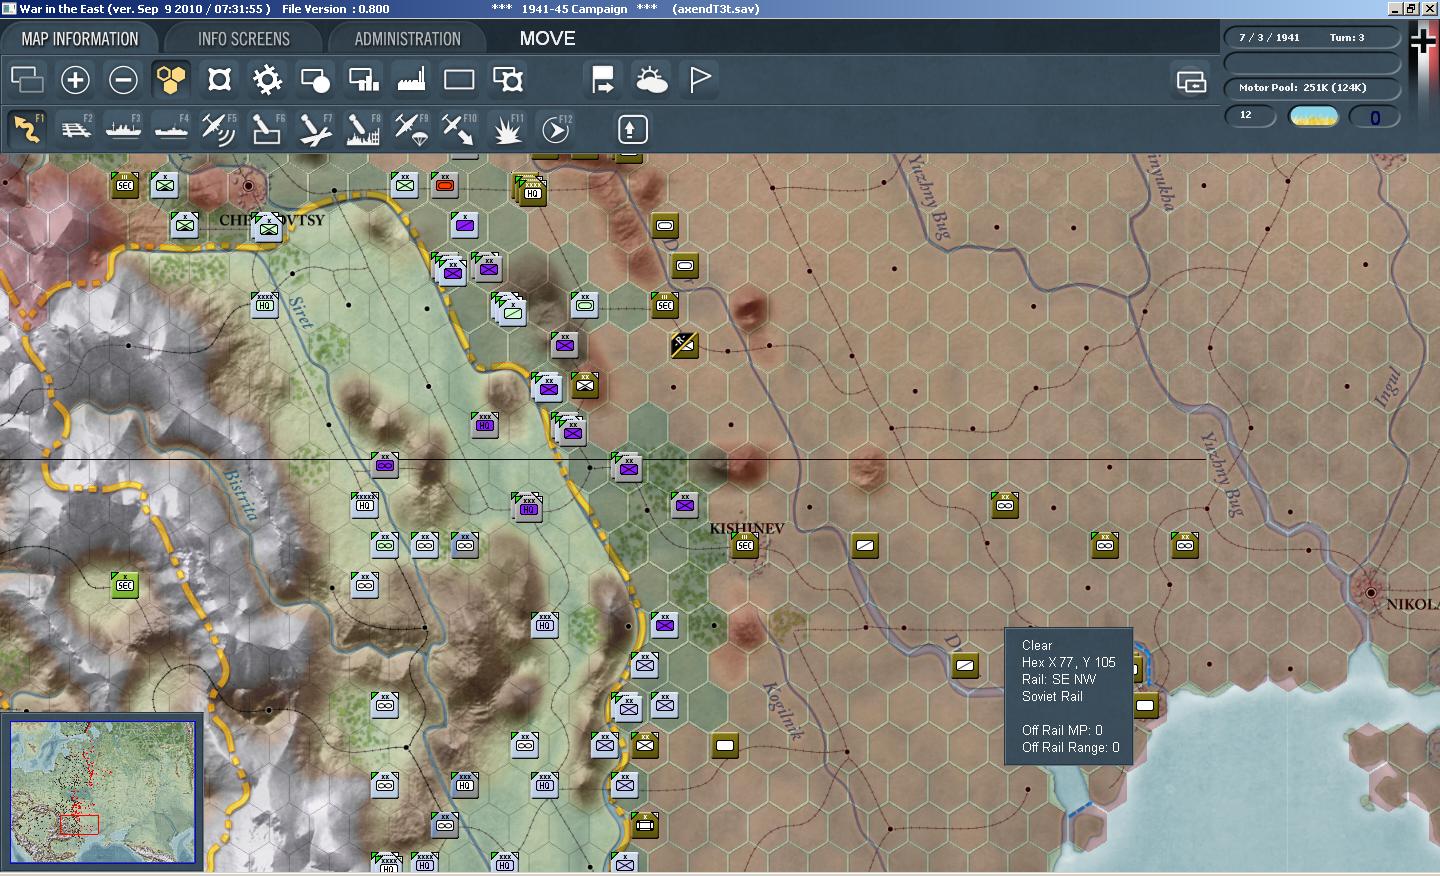Screen dimensions: 1440x876
Task: Click the blue 0 counter field
Action: pos(1374,117)
